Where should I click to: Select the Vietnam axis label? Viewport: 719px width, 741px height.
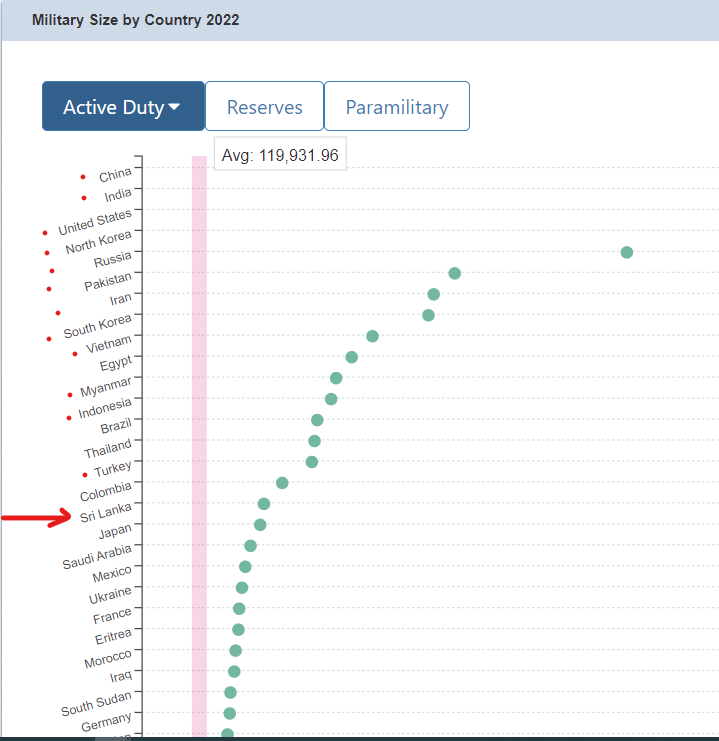tap(108, 344)
